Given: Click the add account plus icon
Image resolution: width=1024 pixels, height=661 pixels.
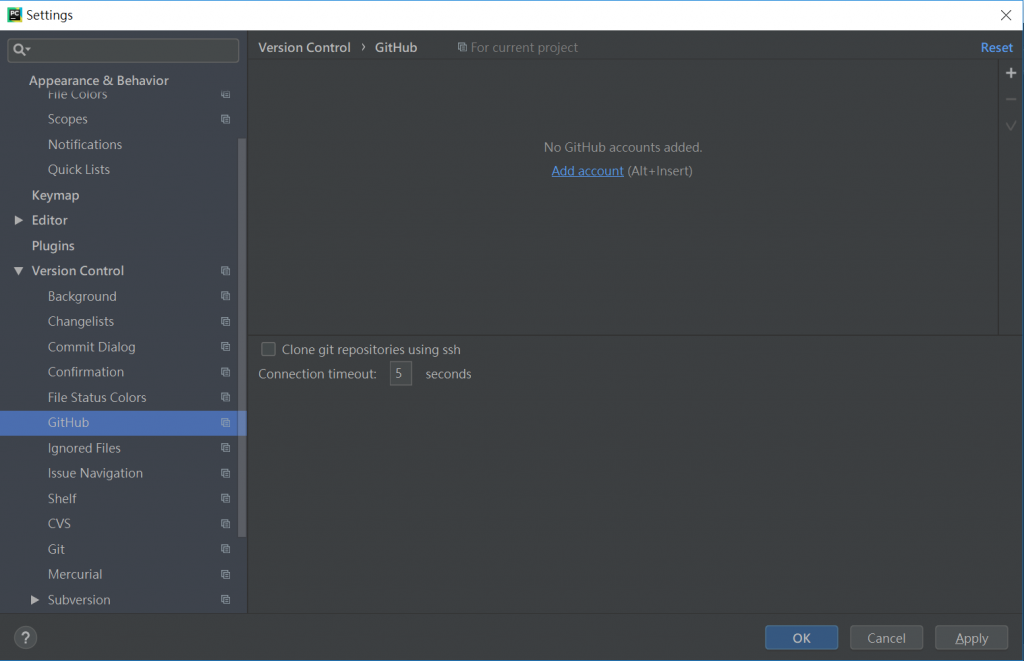Looking at the screenshot, I should point(1011,73).
